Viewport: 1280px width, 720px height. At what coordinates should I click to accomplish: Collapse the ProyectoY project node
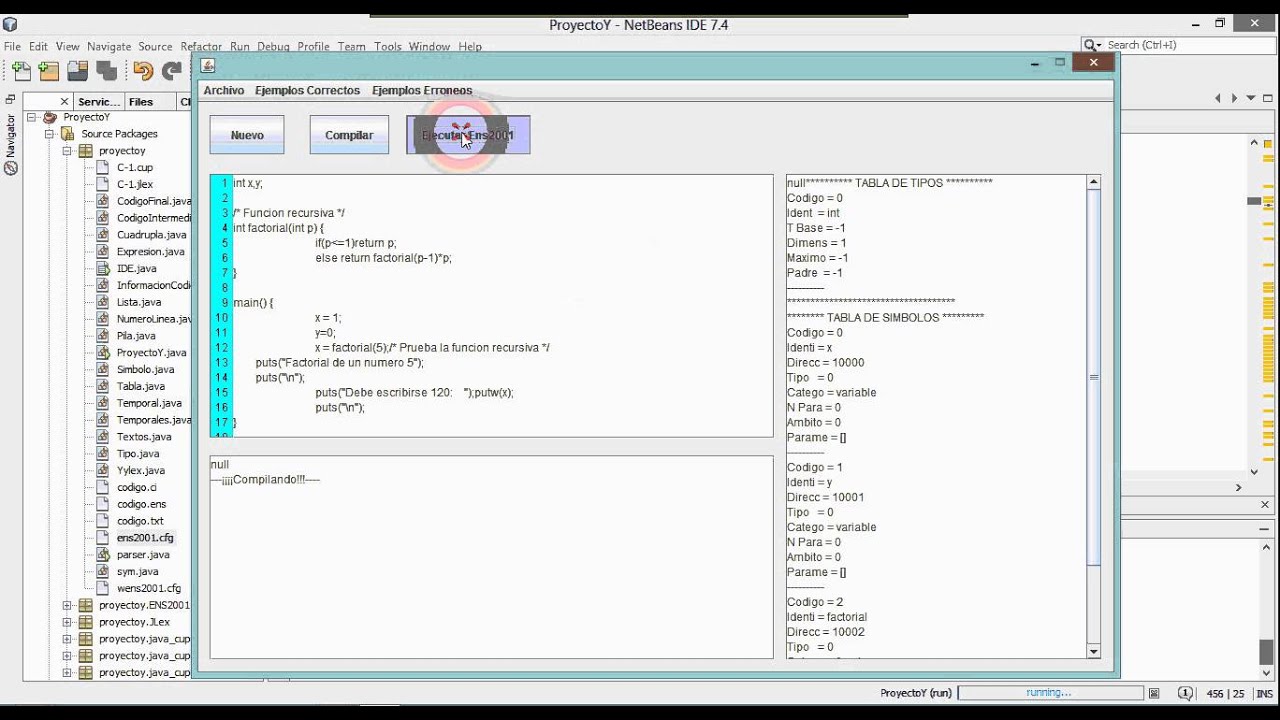click(31, 117)
